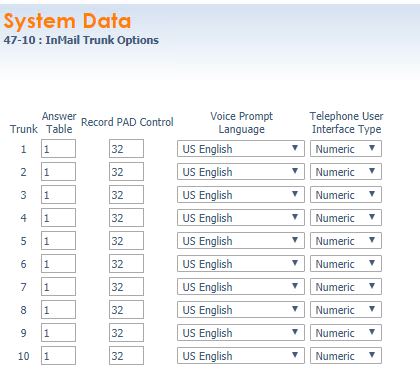Image resolution: width=420 pixels, height=374 pixels.
Task: Open Voice Prompt Language dropdown for trunk 9
Action: (x=241, y=333)
